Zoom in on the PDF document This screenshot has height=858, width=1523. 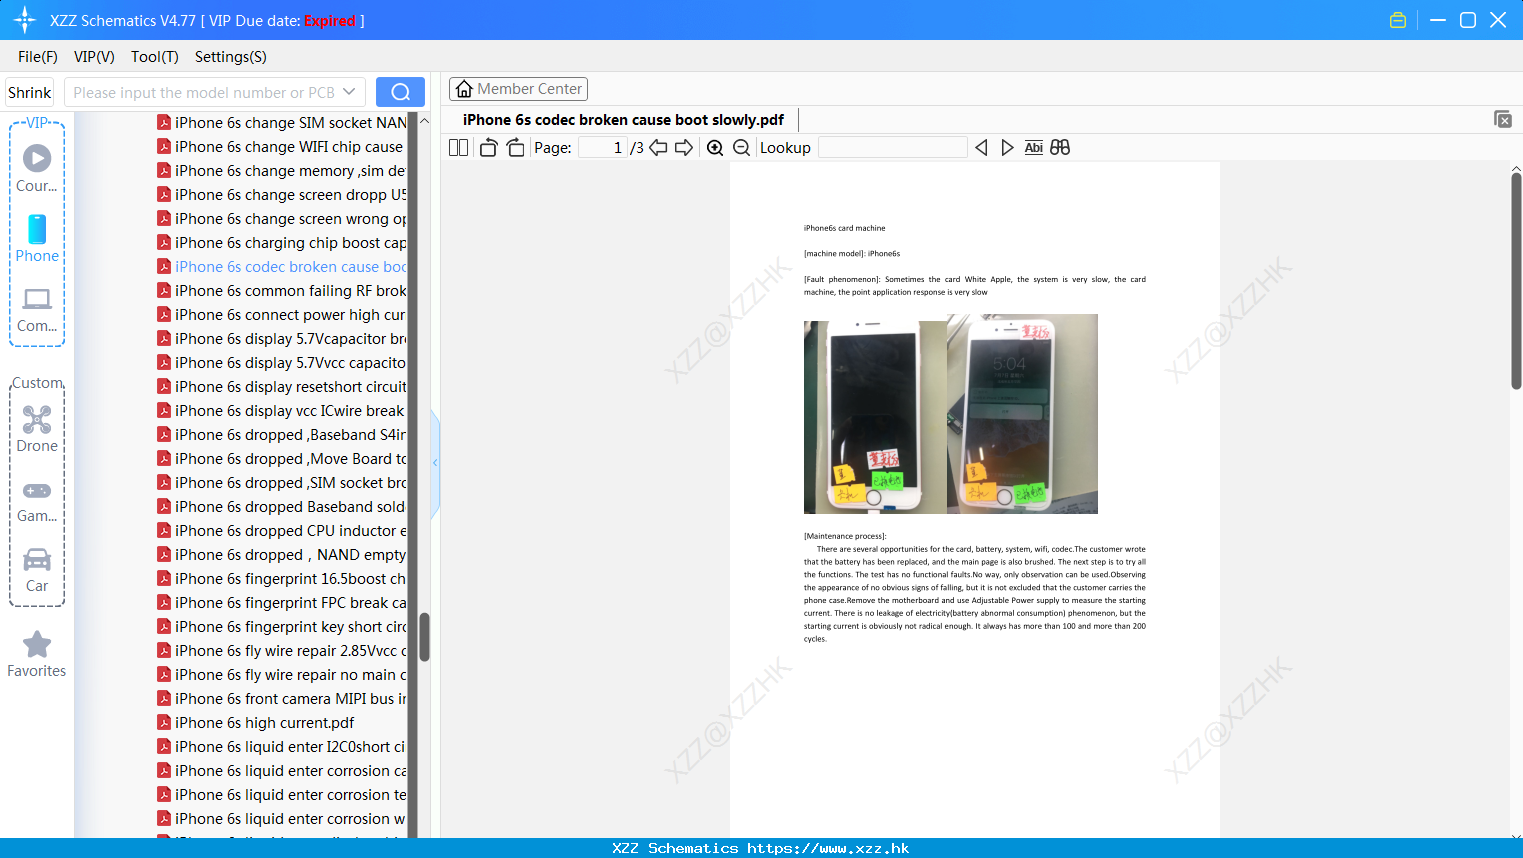coord(715,148)
